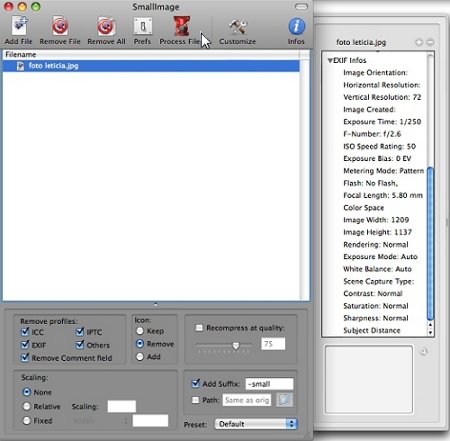This screenshot has height=441, width=450.
Task: Select the Remove icon radio button
Action: 140,344
